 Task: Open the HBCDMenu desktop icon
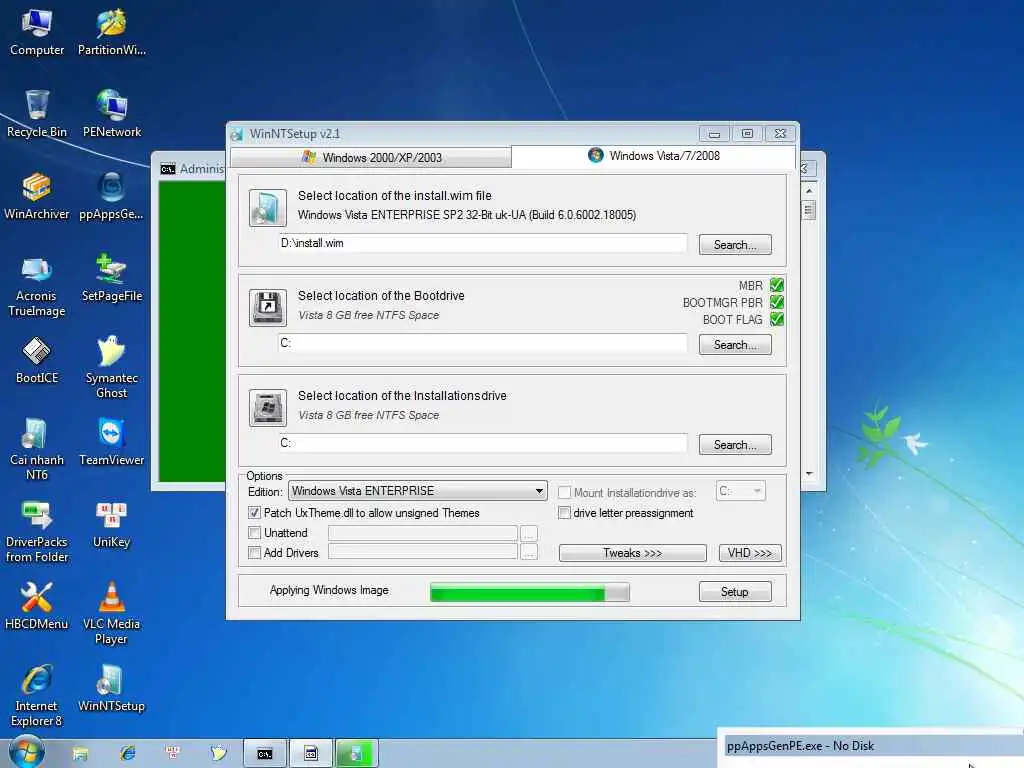37,607
